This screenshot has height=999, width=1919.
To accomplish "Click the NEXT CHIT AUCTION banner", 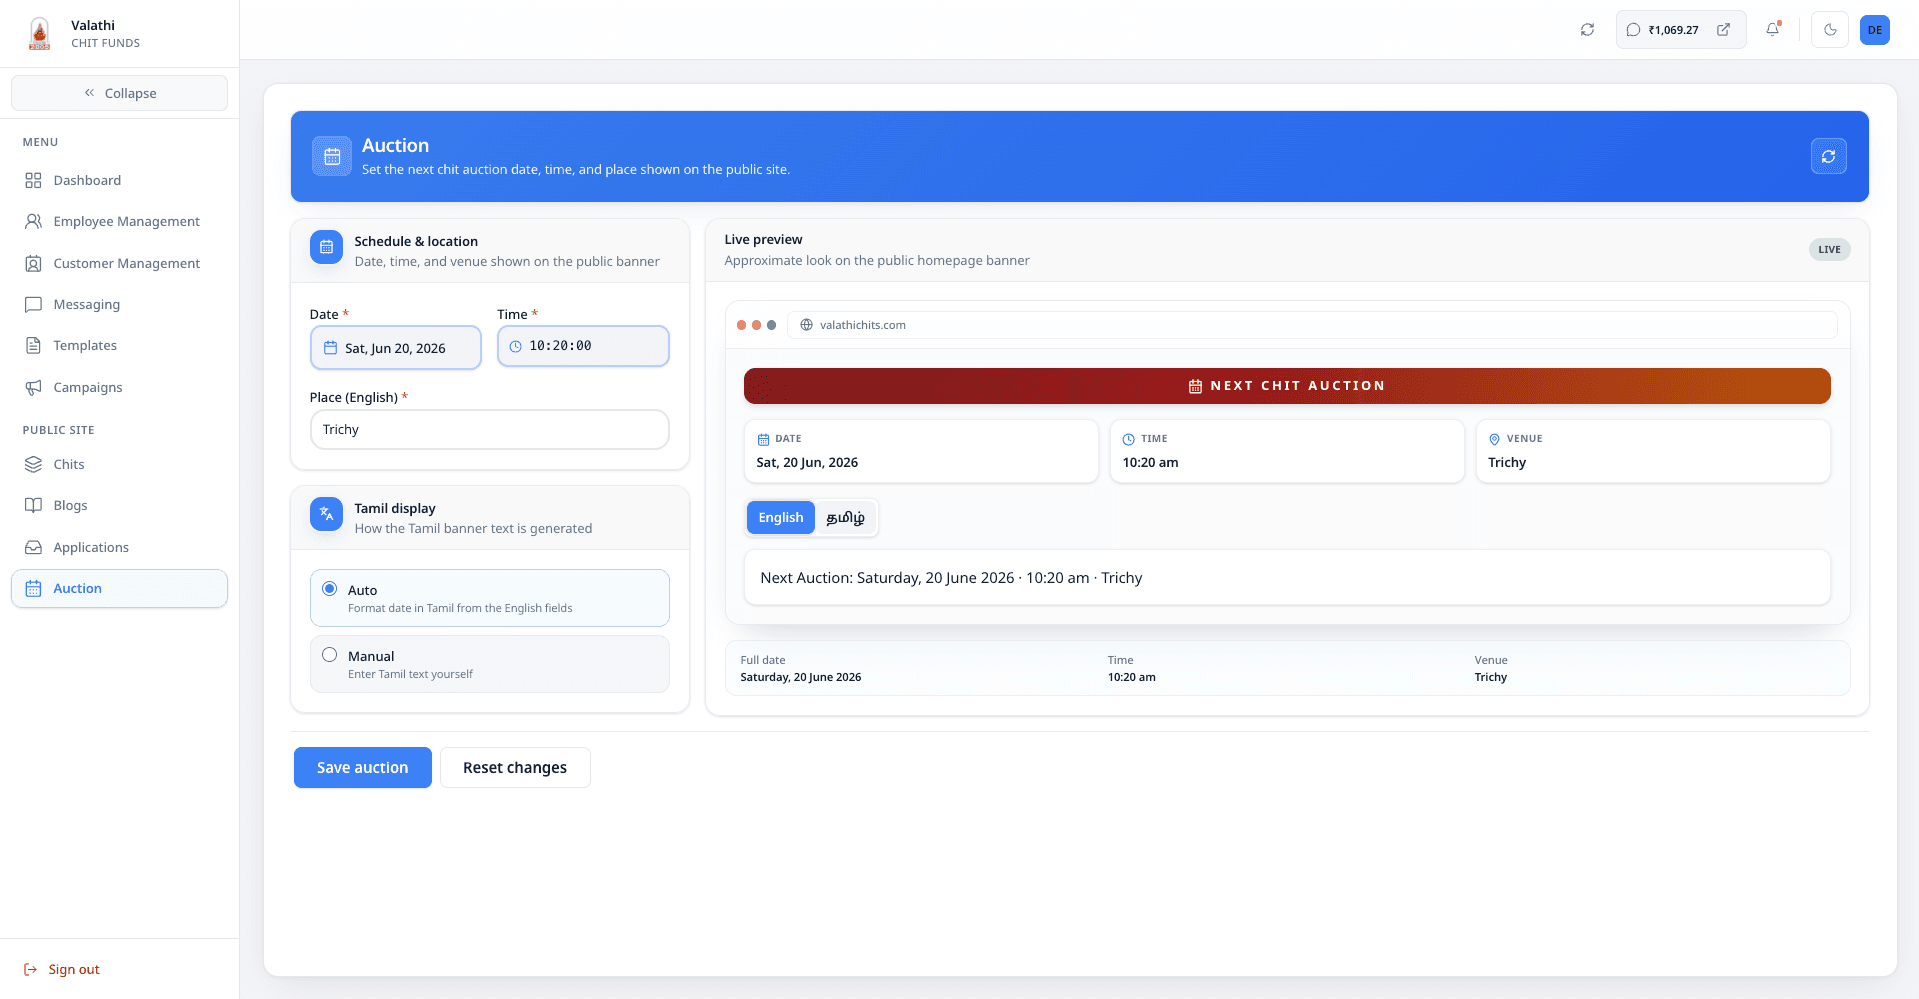I will pos(1287,386).
